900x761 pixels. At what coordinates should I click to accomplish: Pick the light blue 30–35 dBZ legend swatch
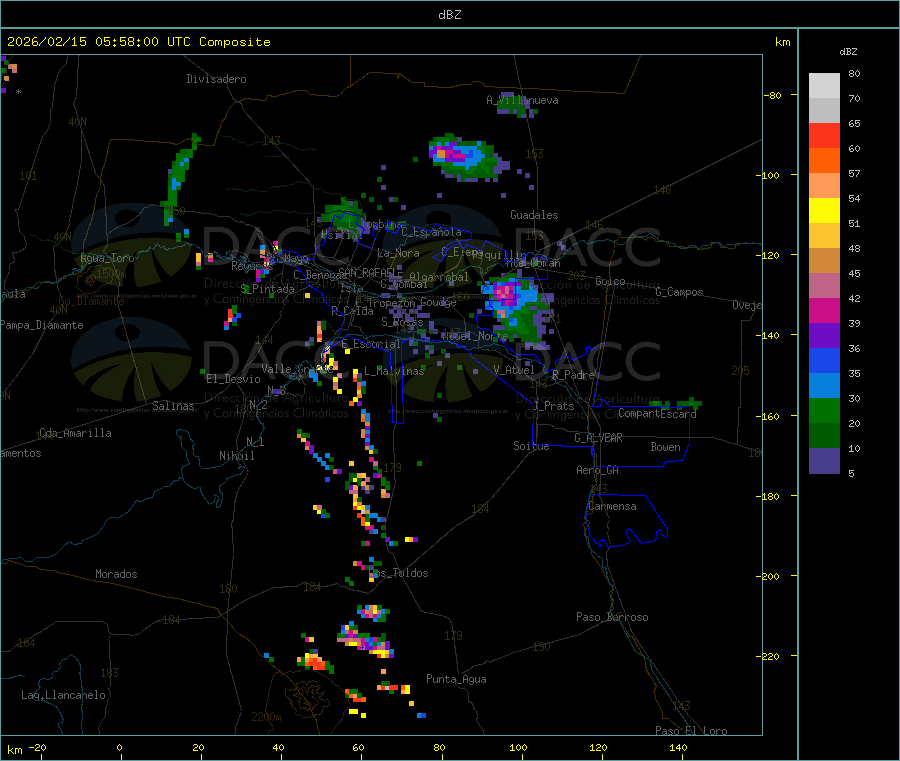click(x=824, y=386)
